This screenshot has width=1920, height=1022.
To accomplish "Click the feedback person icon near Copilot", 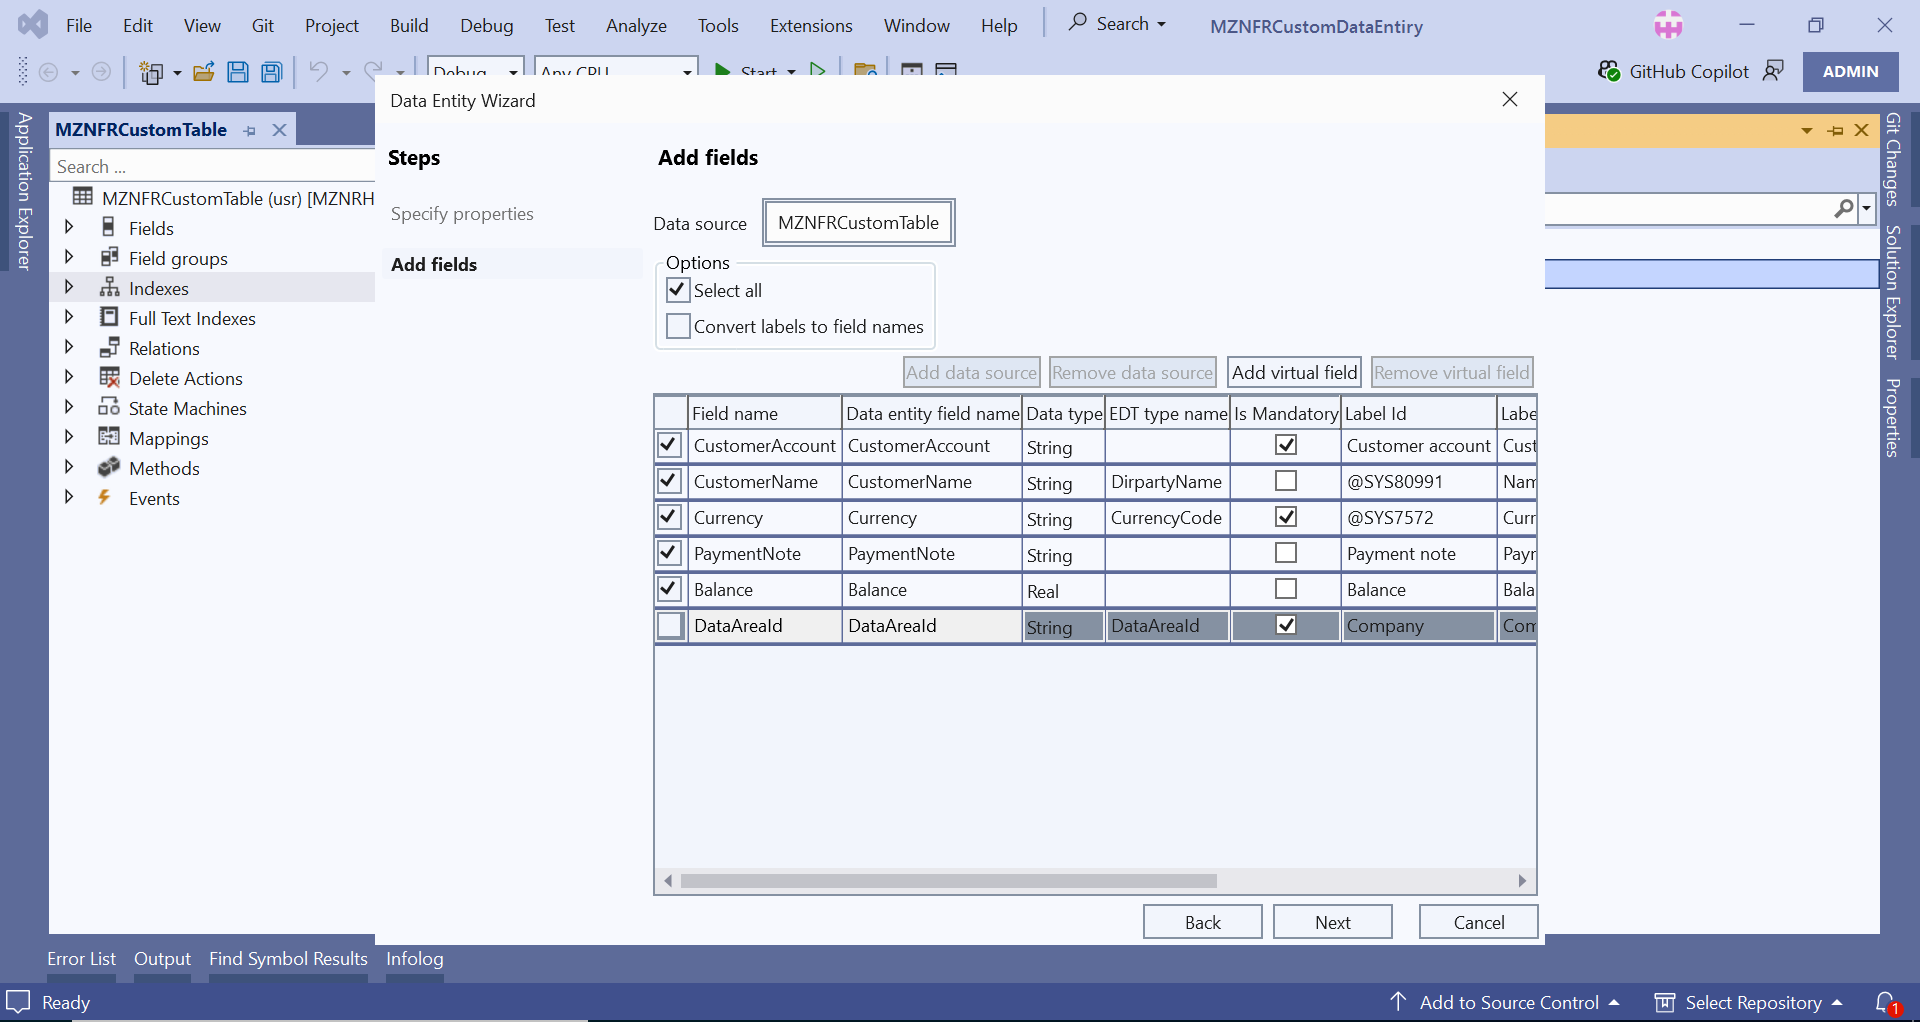I will pos(1774,71).
